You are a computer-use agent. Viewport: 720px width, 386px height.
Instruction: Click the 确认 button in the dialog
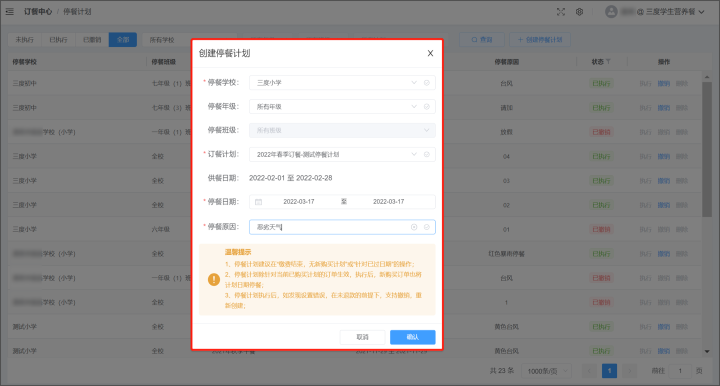point(412,337)
